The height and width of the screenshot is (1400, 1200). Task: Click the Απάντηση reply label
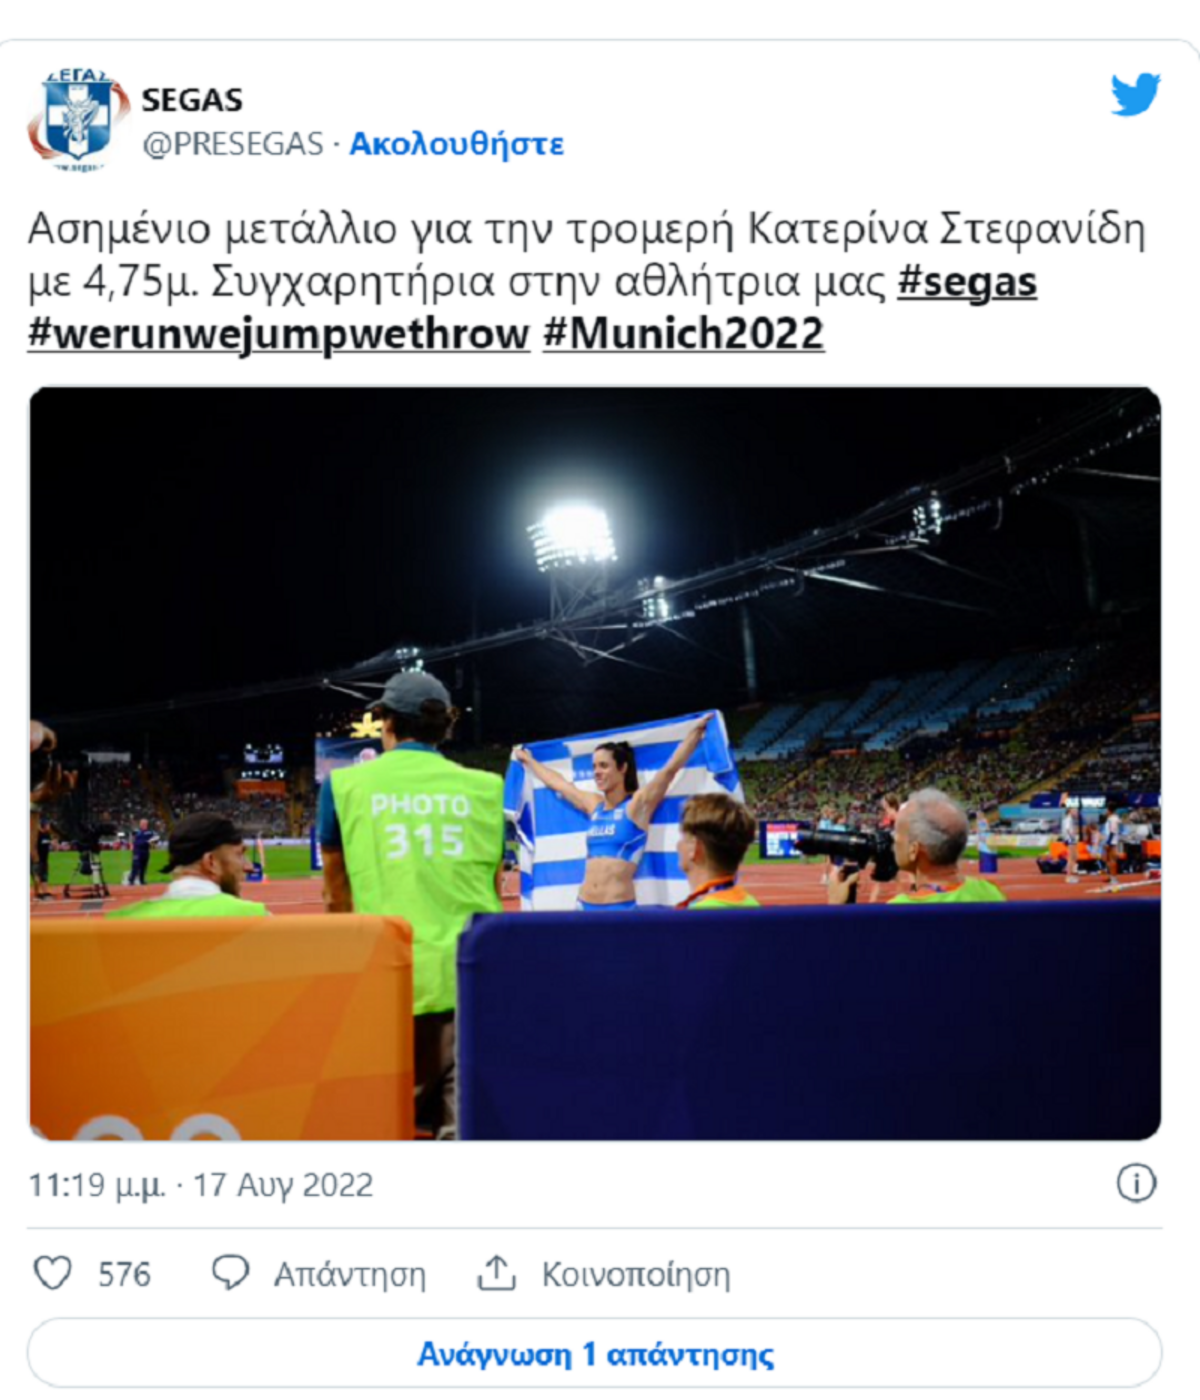(350, 1274)
